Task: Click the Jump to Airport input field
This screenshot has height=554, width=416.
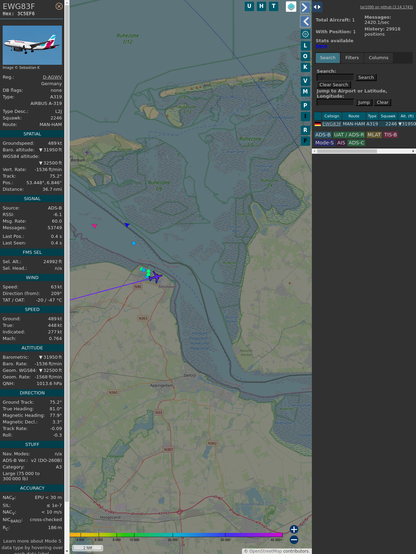Action: pos(335,102)
